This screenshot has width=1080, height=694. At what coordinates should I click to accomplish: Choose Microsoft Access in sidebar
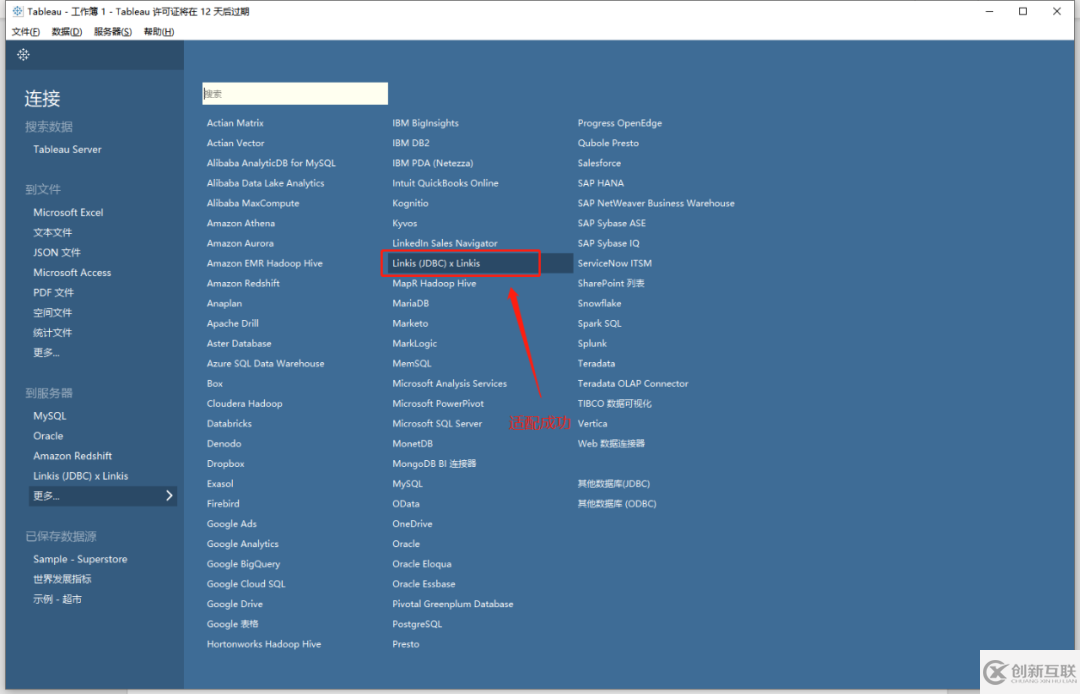(72, 272)
